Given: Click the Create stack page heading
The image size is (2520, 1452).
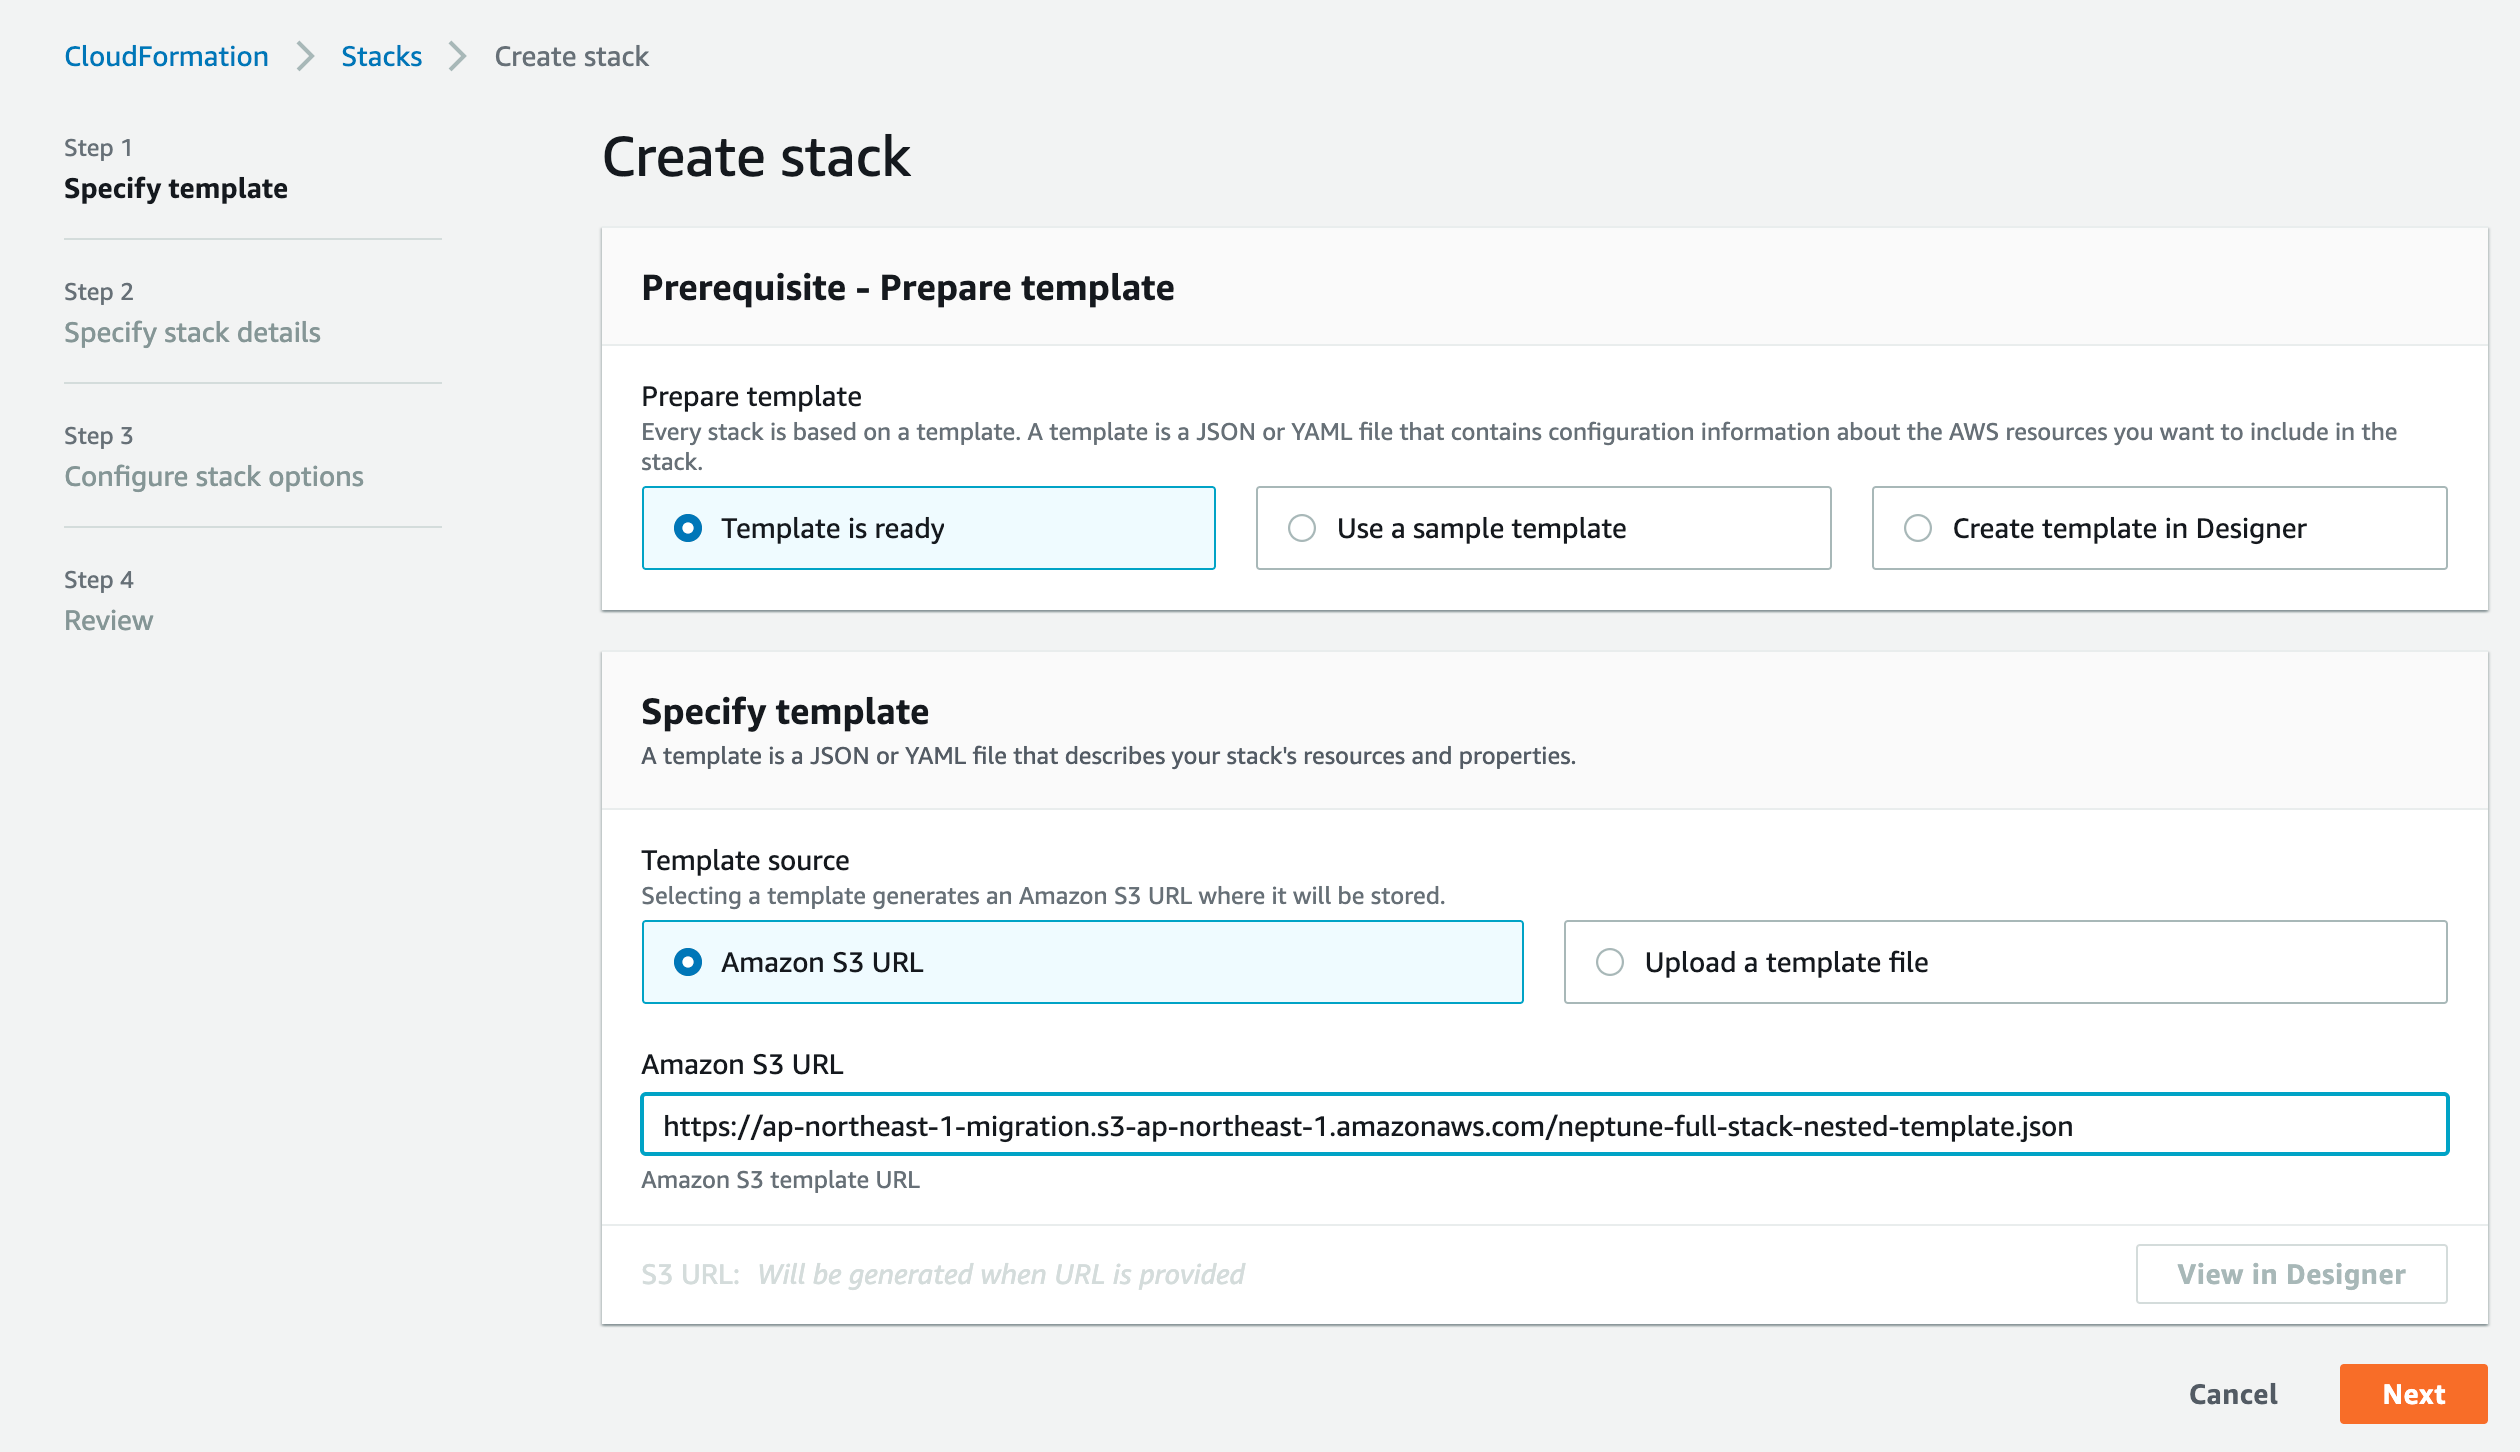Looking at the screenshot, I should tap(756, 157).
